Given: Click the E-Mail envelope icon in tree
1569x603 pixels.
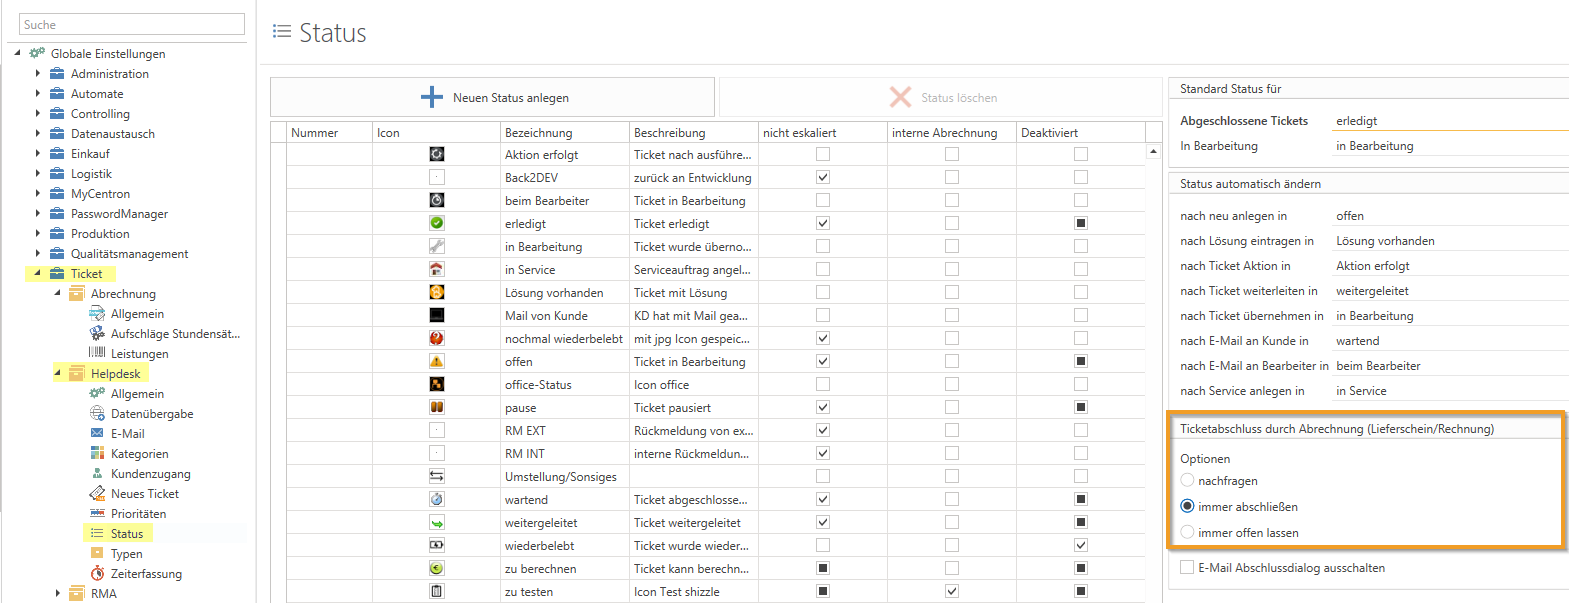Looking at the screenshot, I should tap(97, 433).
